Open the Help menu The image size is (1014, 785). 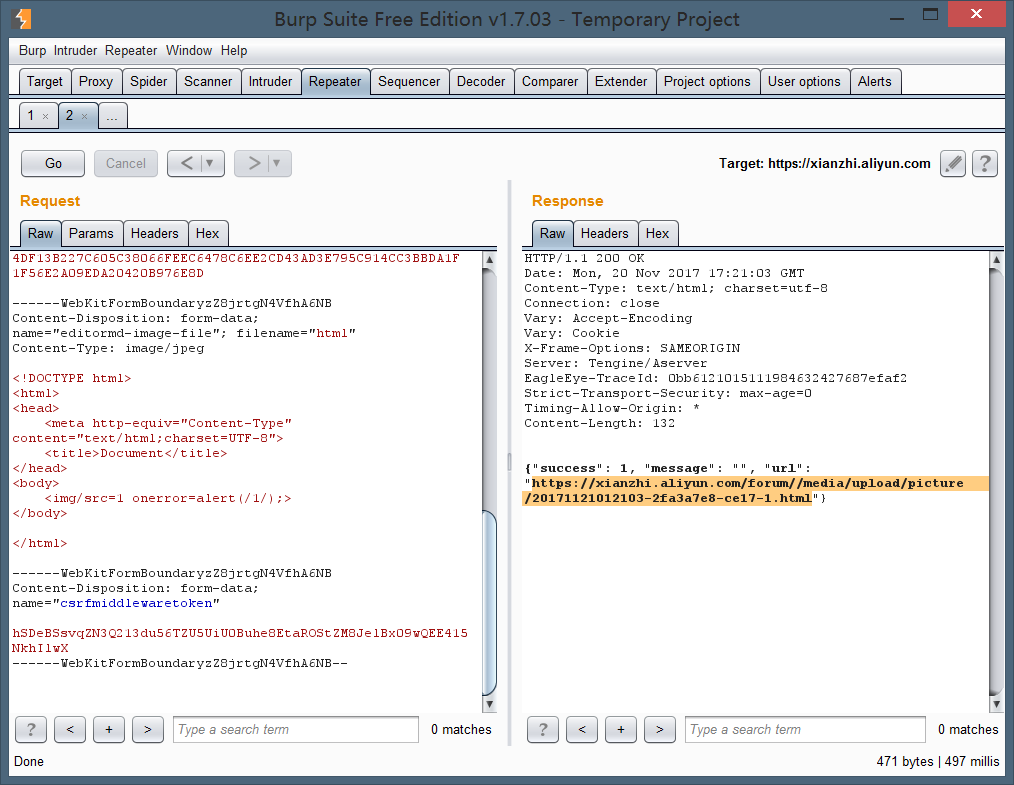click(x=233, y=50)
